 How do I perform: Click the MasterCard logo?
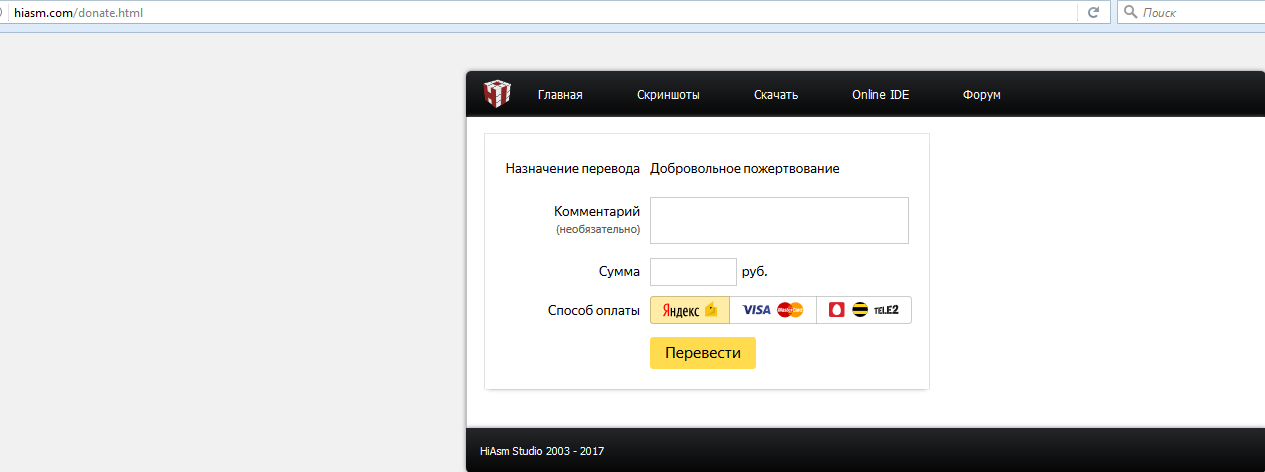(790, 310)
